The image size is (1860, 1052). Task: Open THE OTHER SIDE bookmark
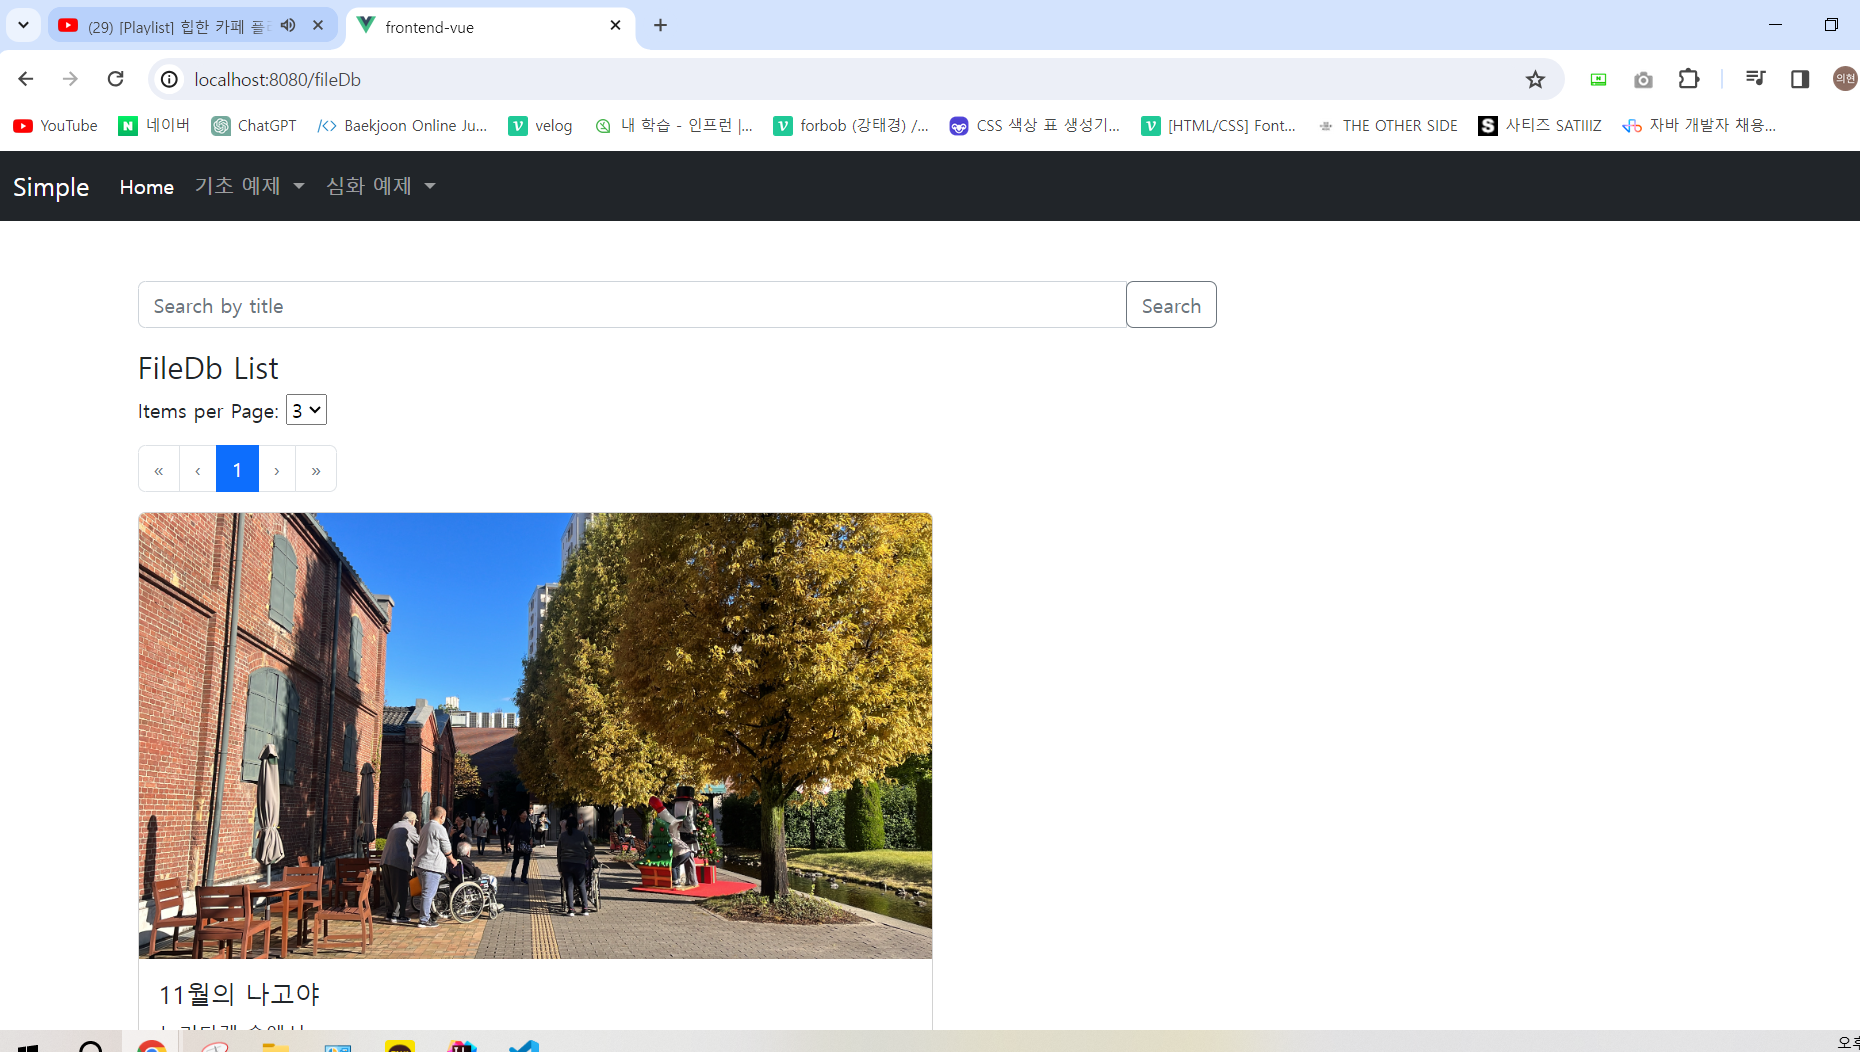pyautogui.click(x=1387, y=125)
